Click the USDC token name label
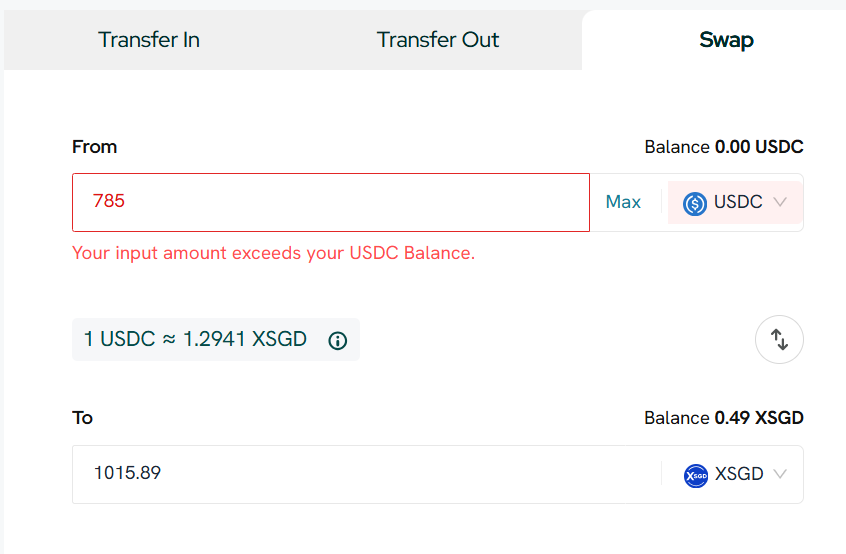Viewport: 846px width, 554px height. click(738, 202)
